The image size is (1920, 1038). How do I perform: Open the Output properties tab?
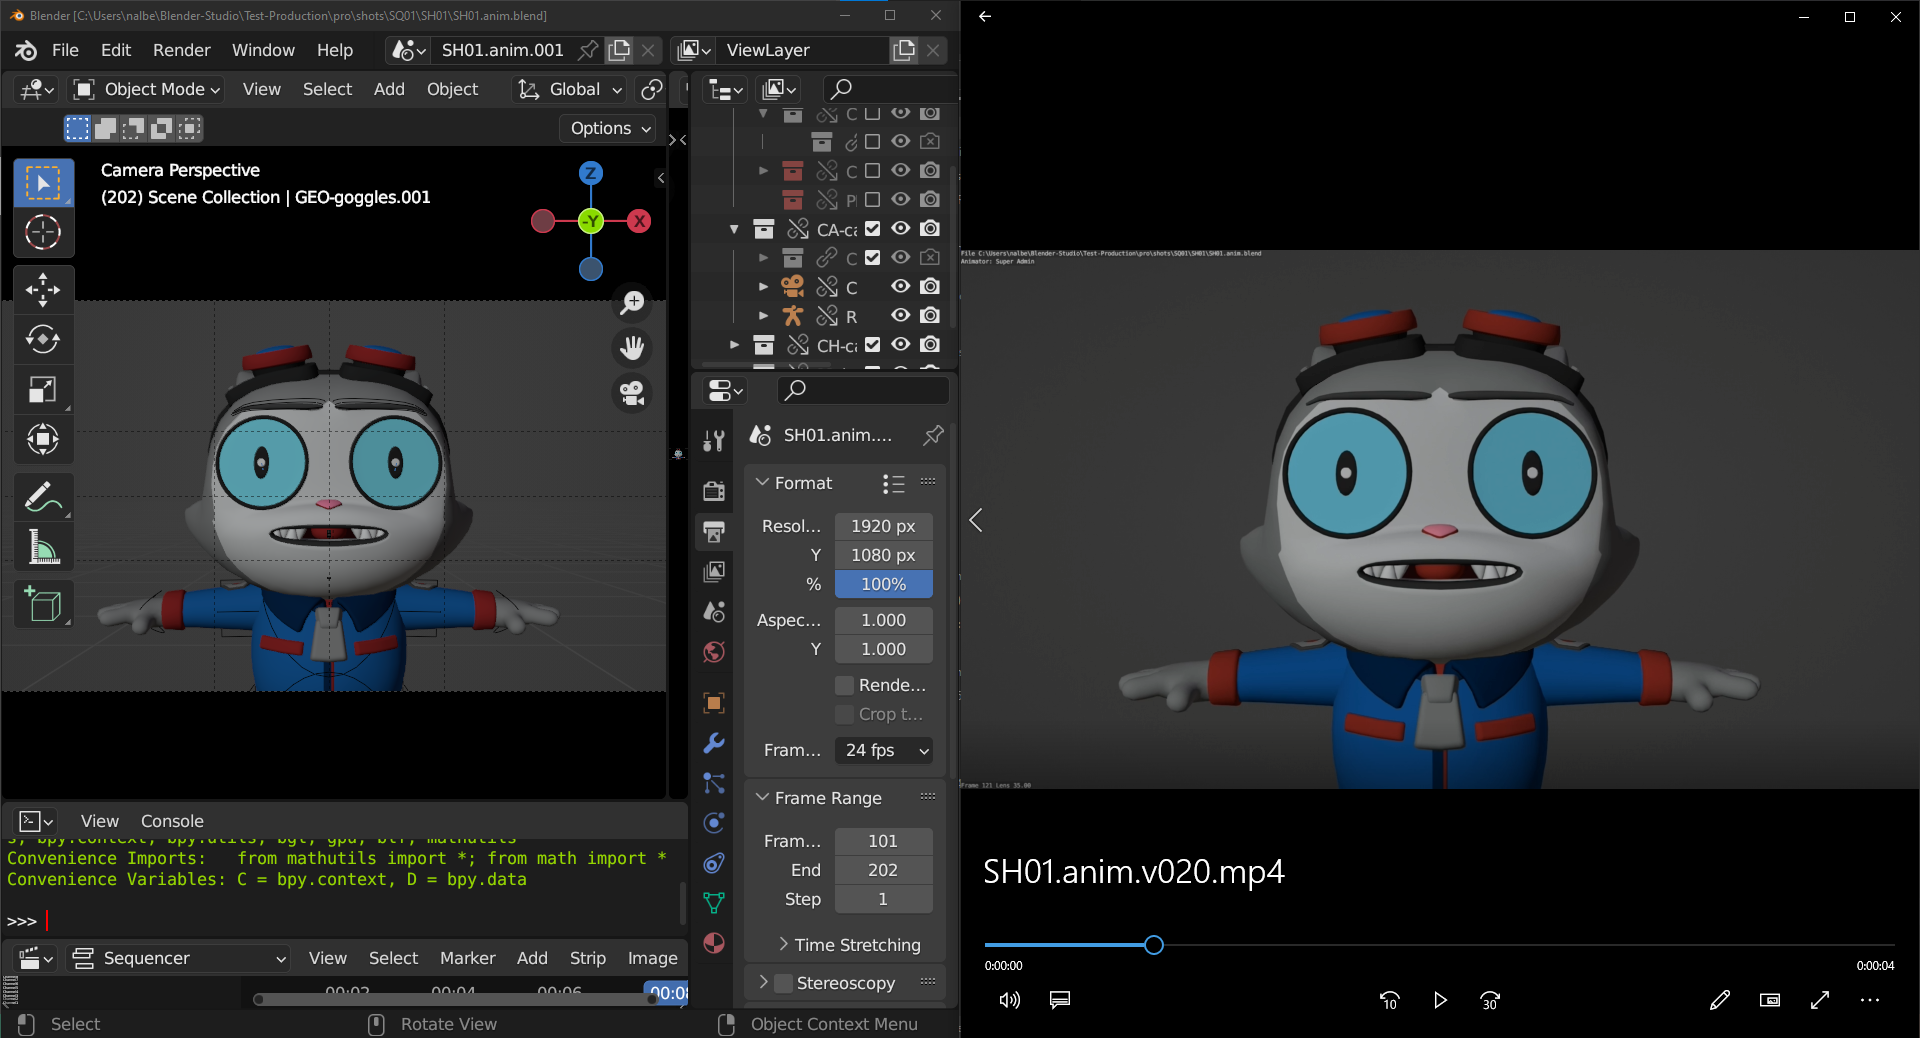point(714,531)
